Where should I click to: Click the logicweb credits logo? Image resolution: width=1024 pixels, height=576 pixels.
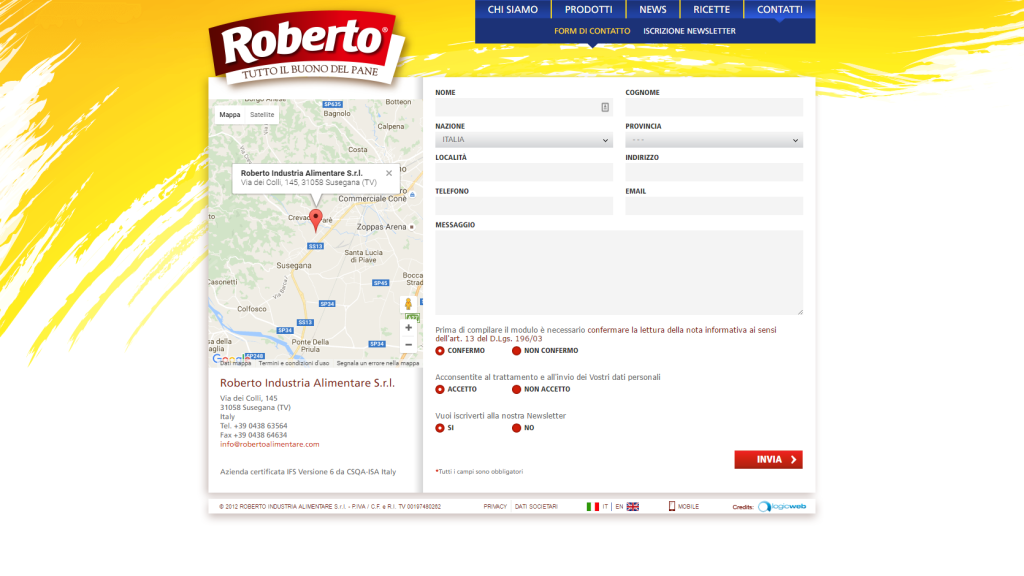[x=782, y=507]
